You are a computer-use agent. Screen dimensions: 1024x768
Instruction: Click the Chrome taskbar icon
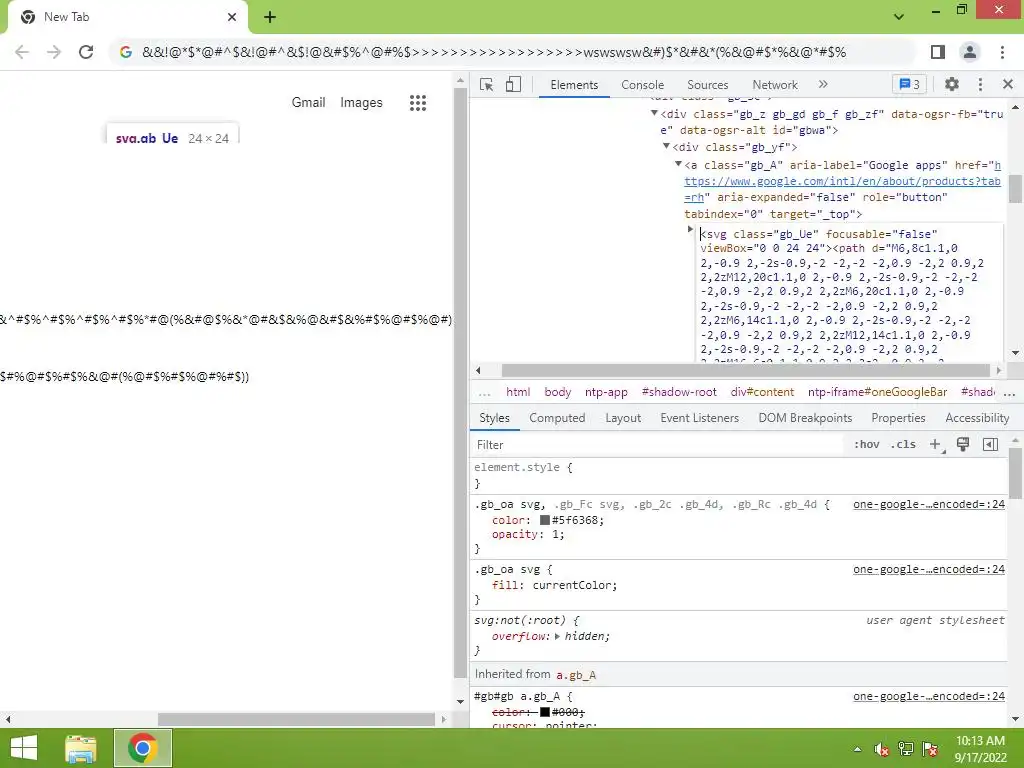click(x=143, y=748)
